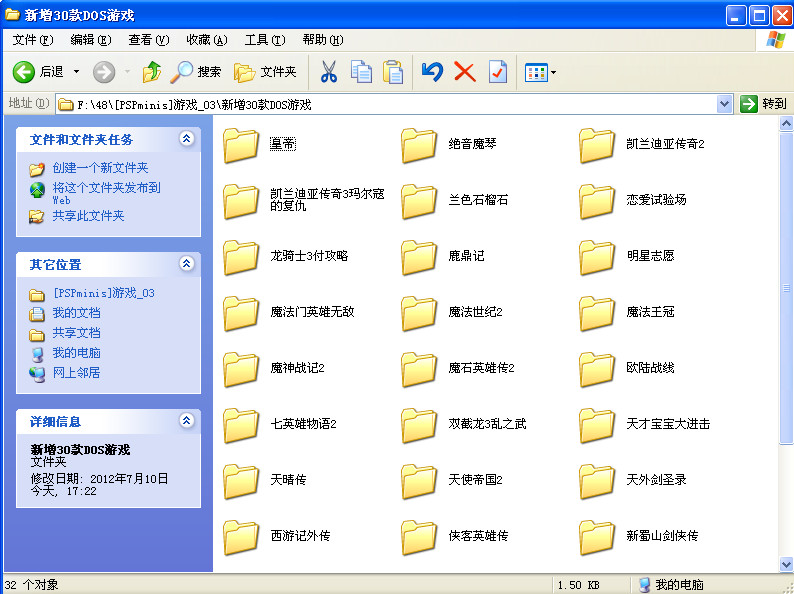Click the 天外剑圣录 folder name
This screenshot has width=794, height=594.
pos(656,480)
